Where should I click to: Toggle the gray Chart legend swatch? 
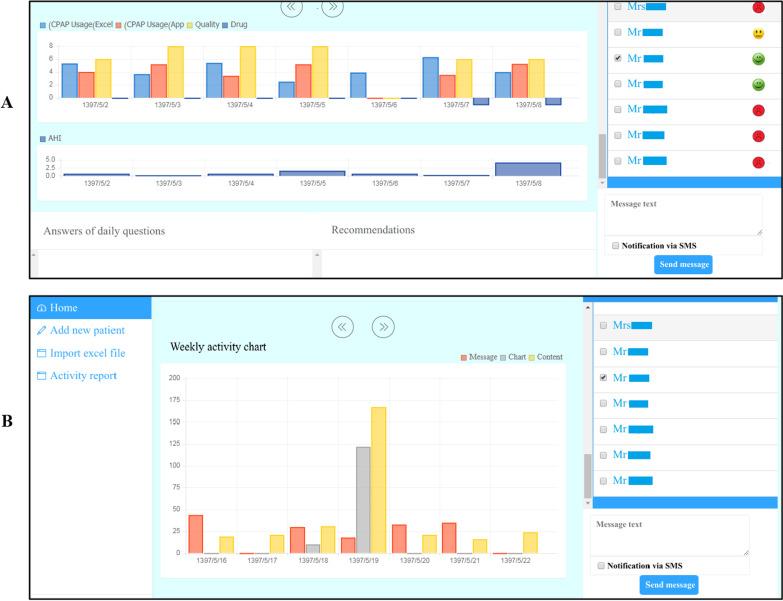coord(502,357)
